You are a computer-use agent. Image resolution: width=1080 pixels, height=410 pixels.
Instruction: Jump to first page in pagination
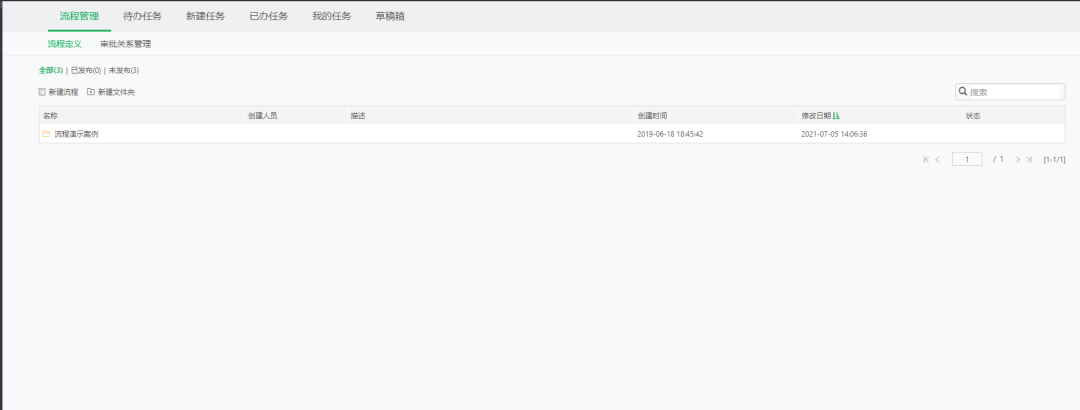tap(926, 160)
